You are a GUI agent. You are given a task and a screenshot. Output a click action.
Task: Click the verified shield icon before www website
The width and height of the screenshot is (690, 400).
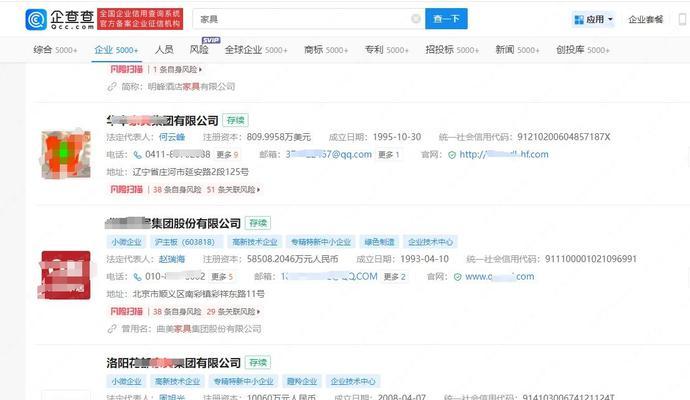coord(458,277)
